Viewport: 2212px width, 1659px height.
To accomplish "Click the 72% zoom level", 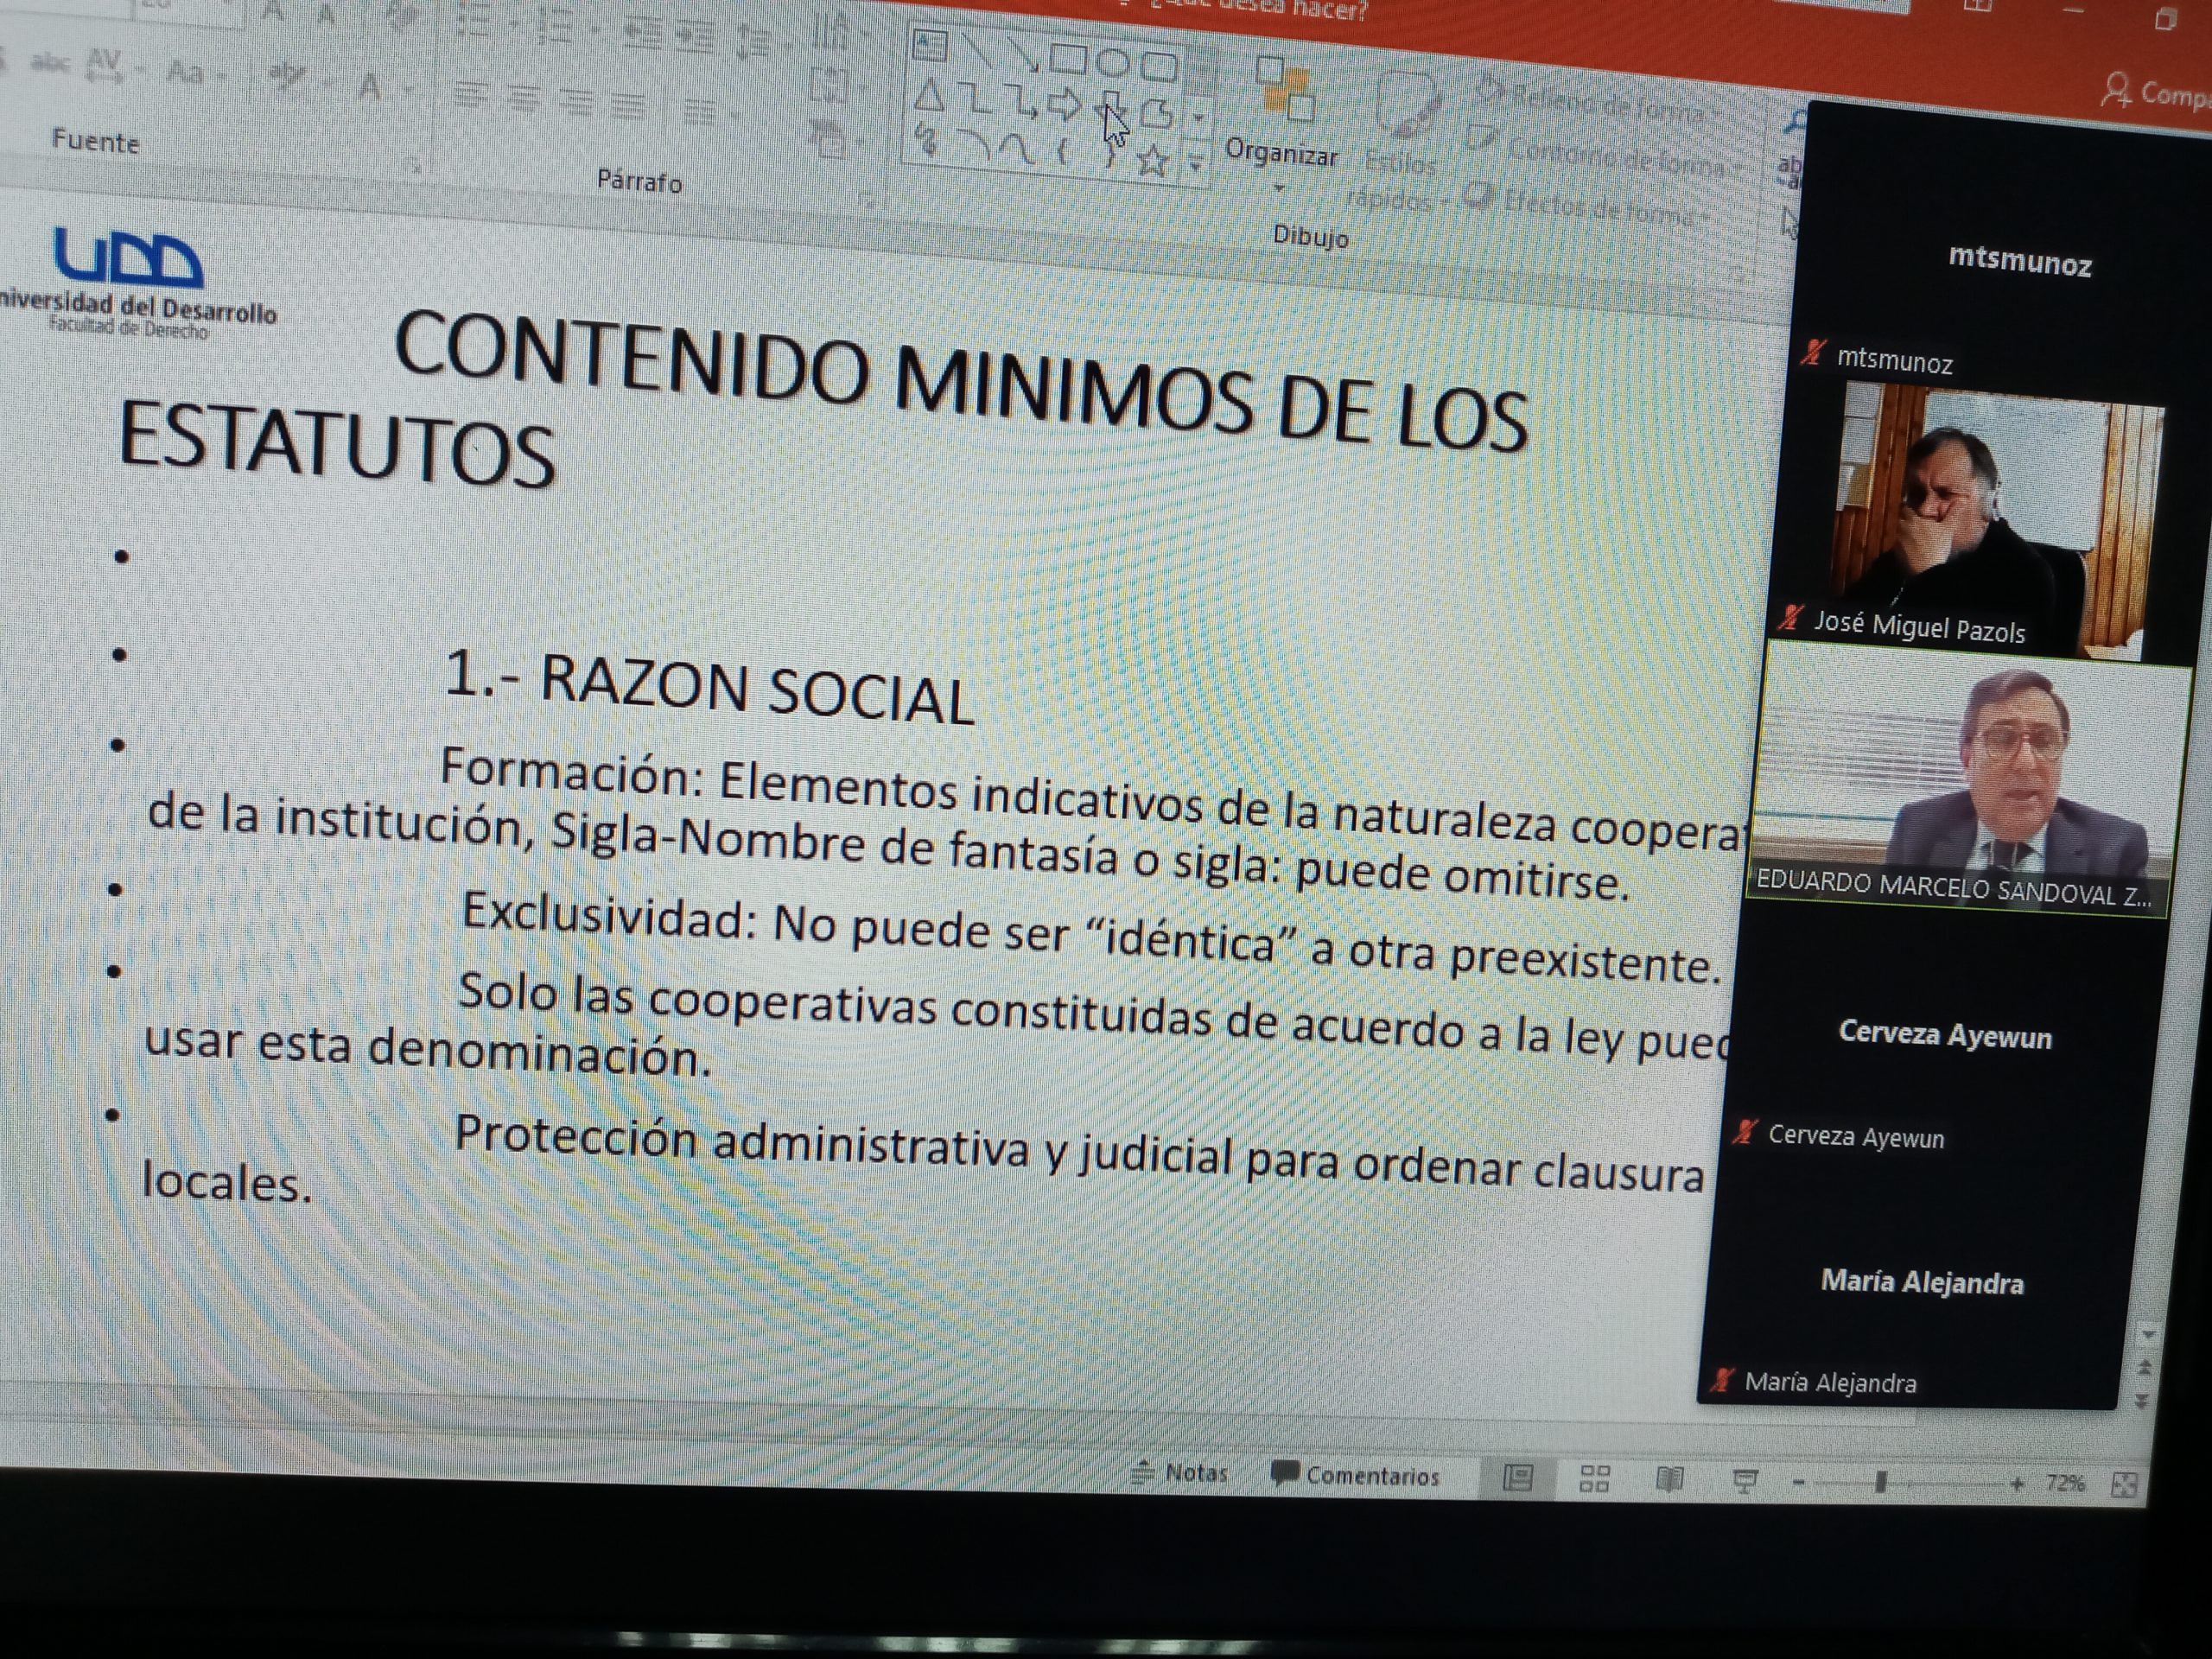I will [x=2065, y=1483].
